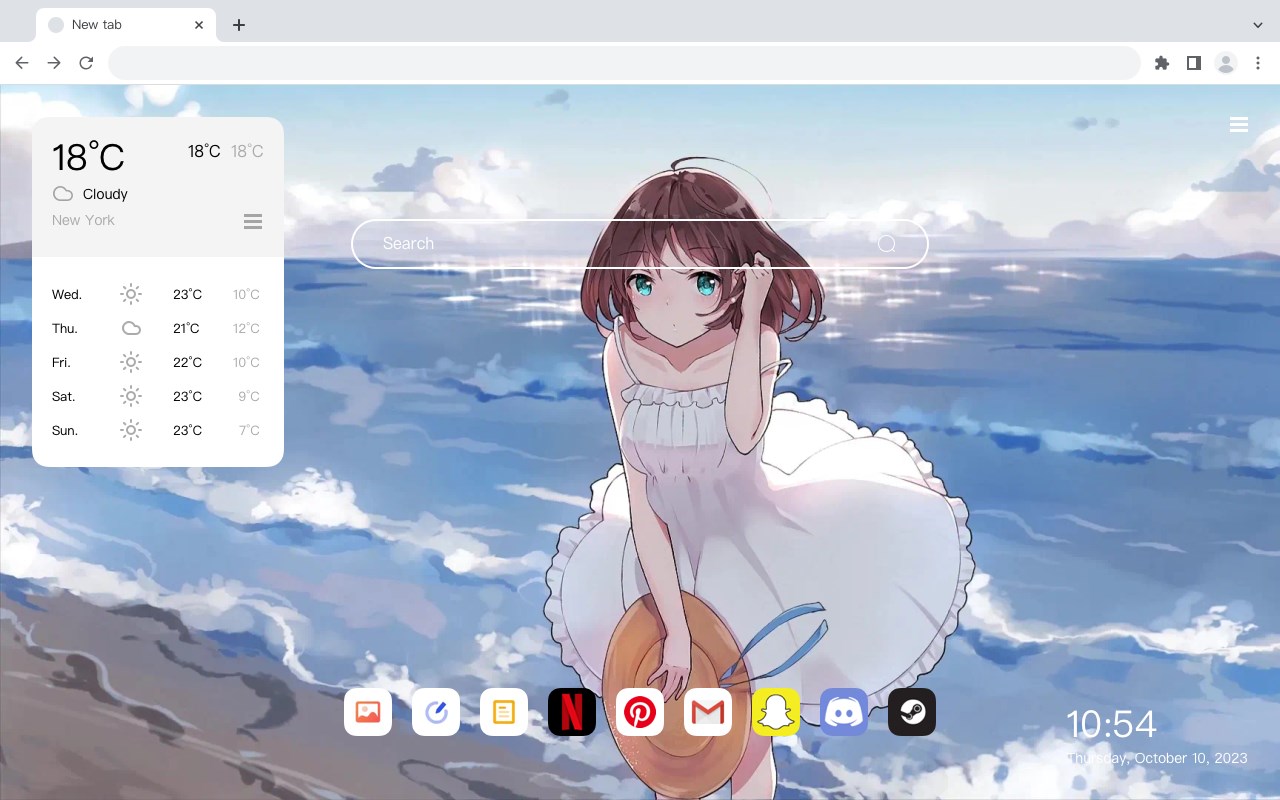Image resolution: width=1280 pixels, height=800 pixels.
Task: Open the Snapchat shortcut
Action: [776, 712]
